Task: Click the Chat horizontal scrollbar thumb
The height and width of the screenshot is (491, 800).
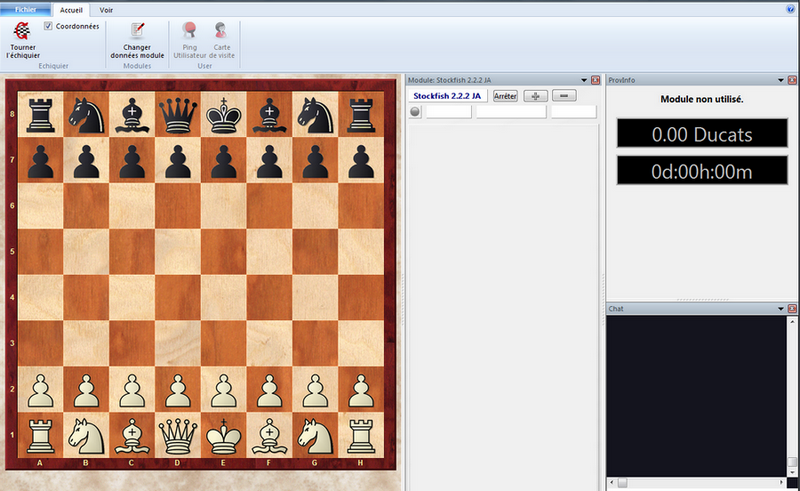Action: pyautogui.click(x=624, y=484)
